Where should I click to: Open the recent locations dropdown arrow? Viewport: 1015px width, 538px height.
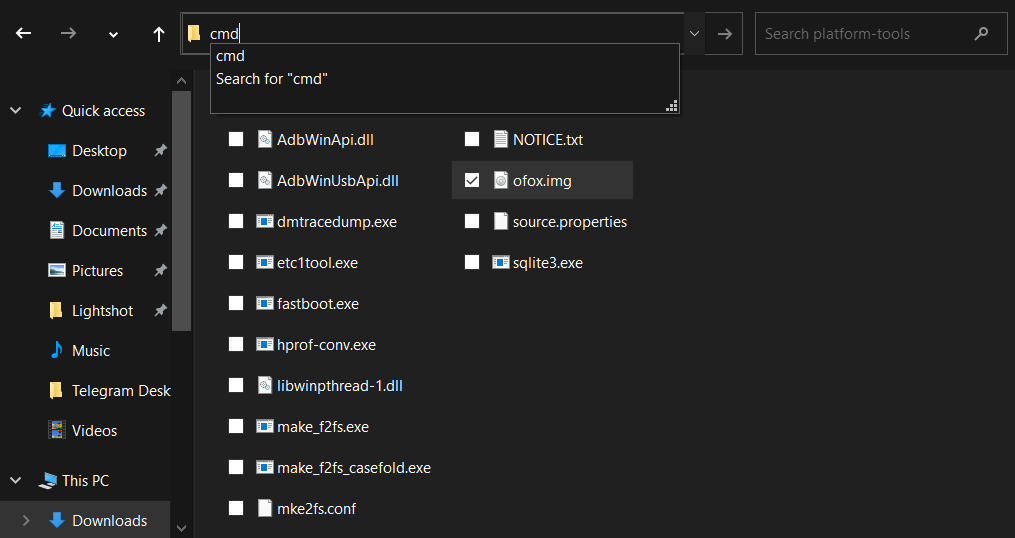pos(113,34)
